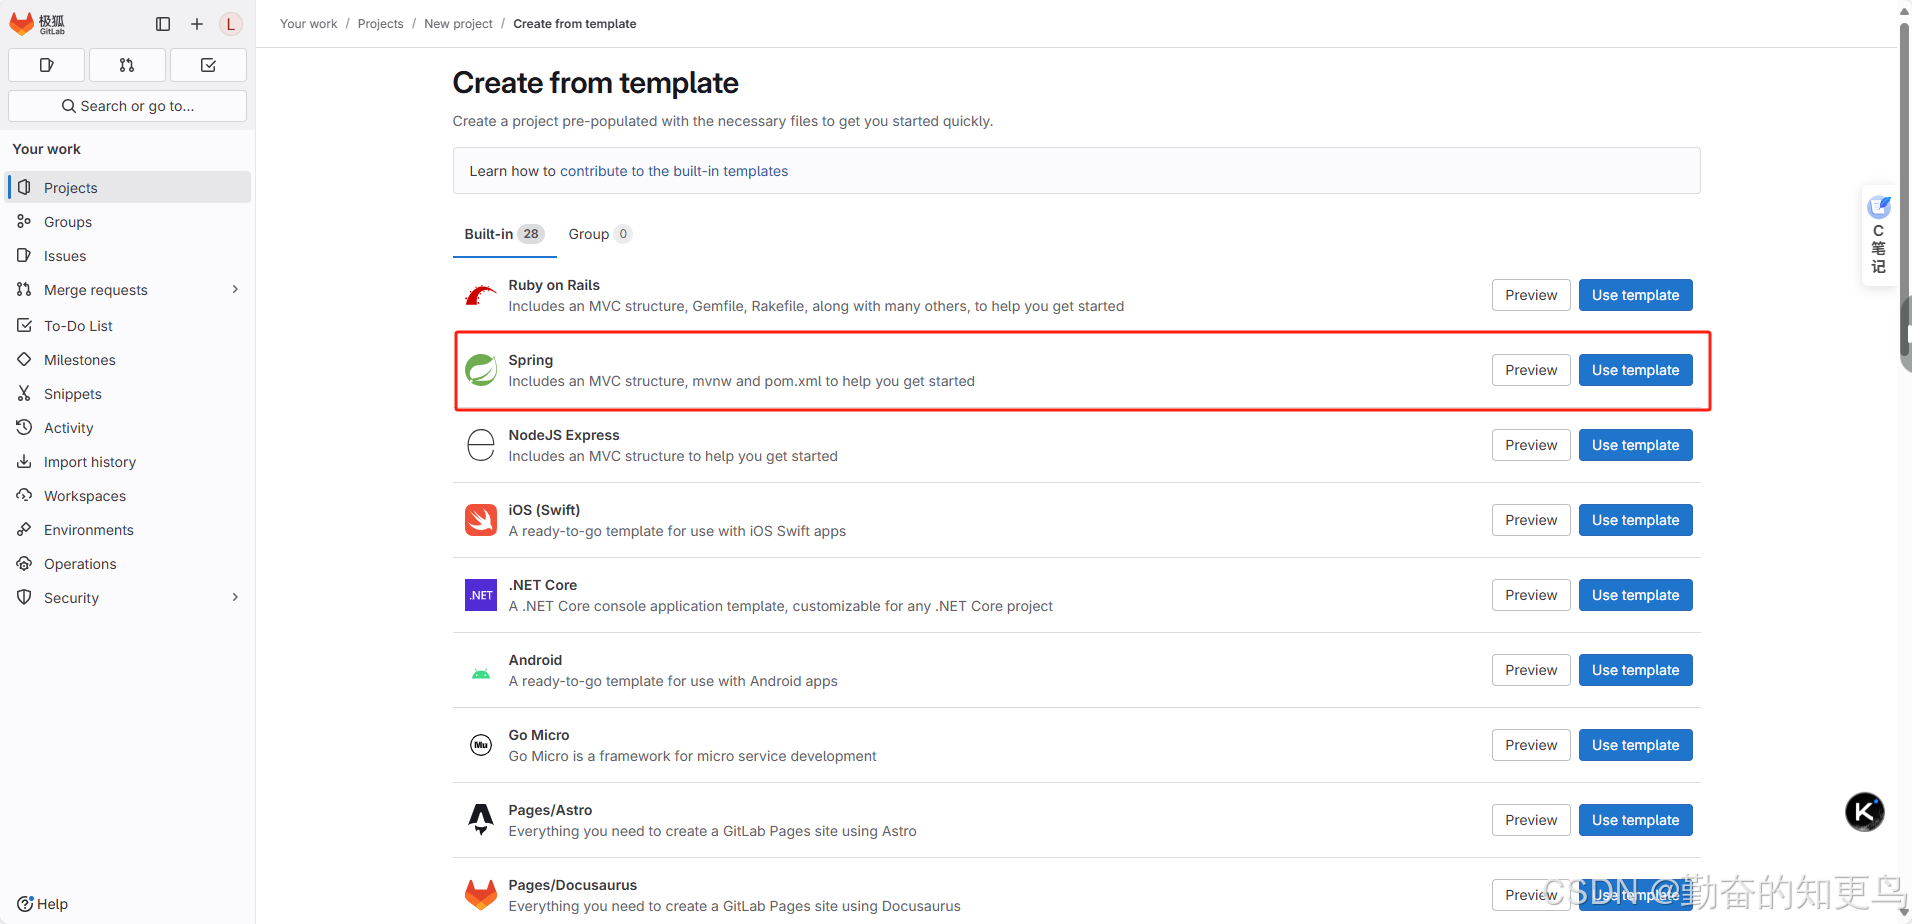
Task: Open the C notes side widget
Action: coord(1878,236)
